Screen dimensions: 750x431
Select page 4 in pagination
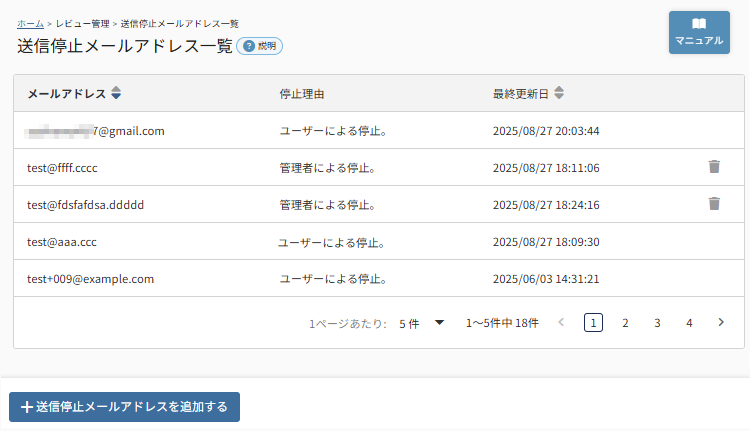[x=689, y=323]
